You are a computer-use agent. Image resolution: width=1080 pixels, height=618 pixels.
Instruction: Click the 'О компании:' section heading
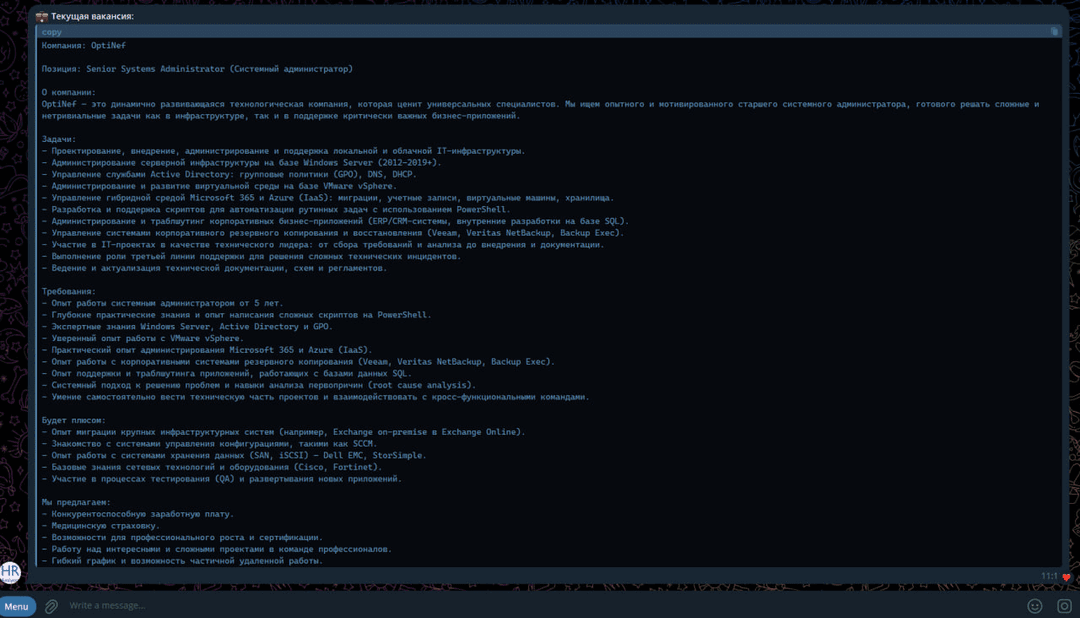tap(68, 92)
